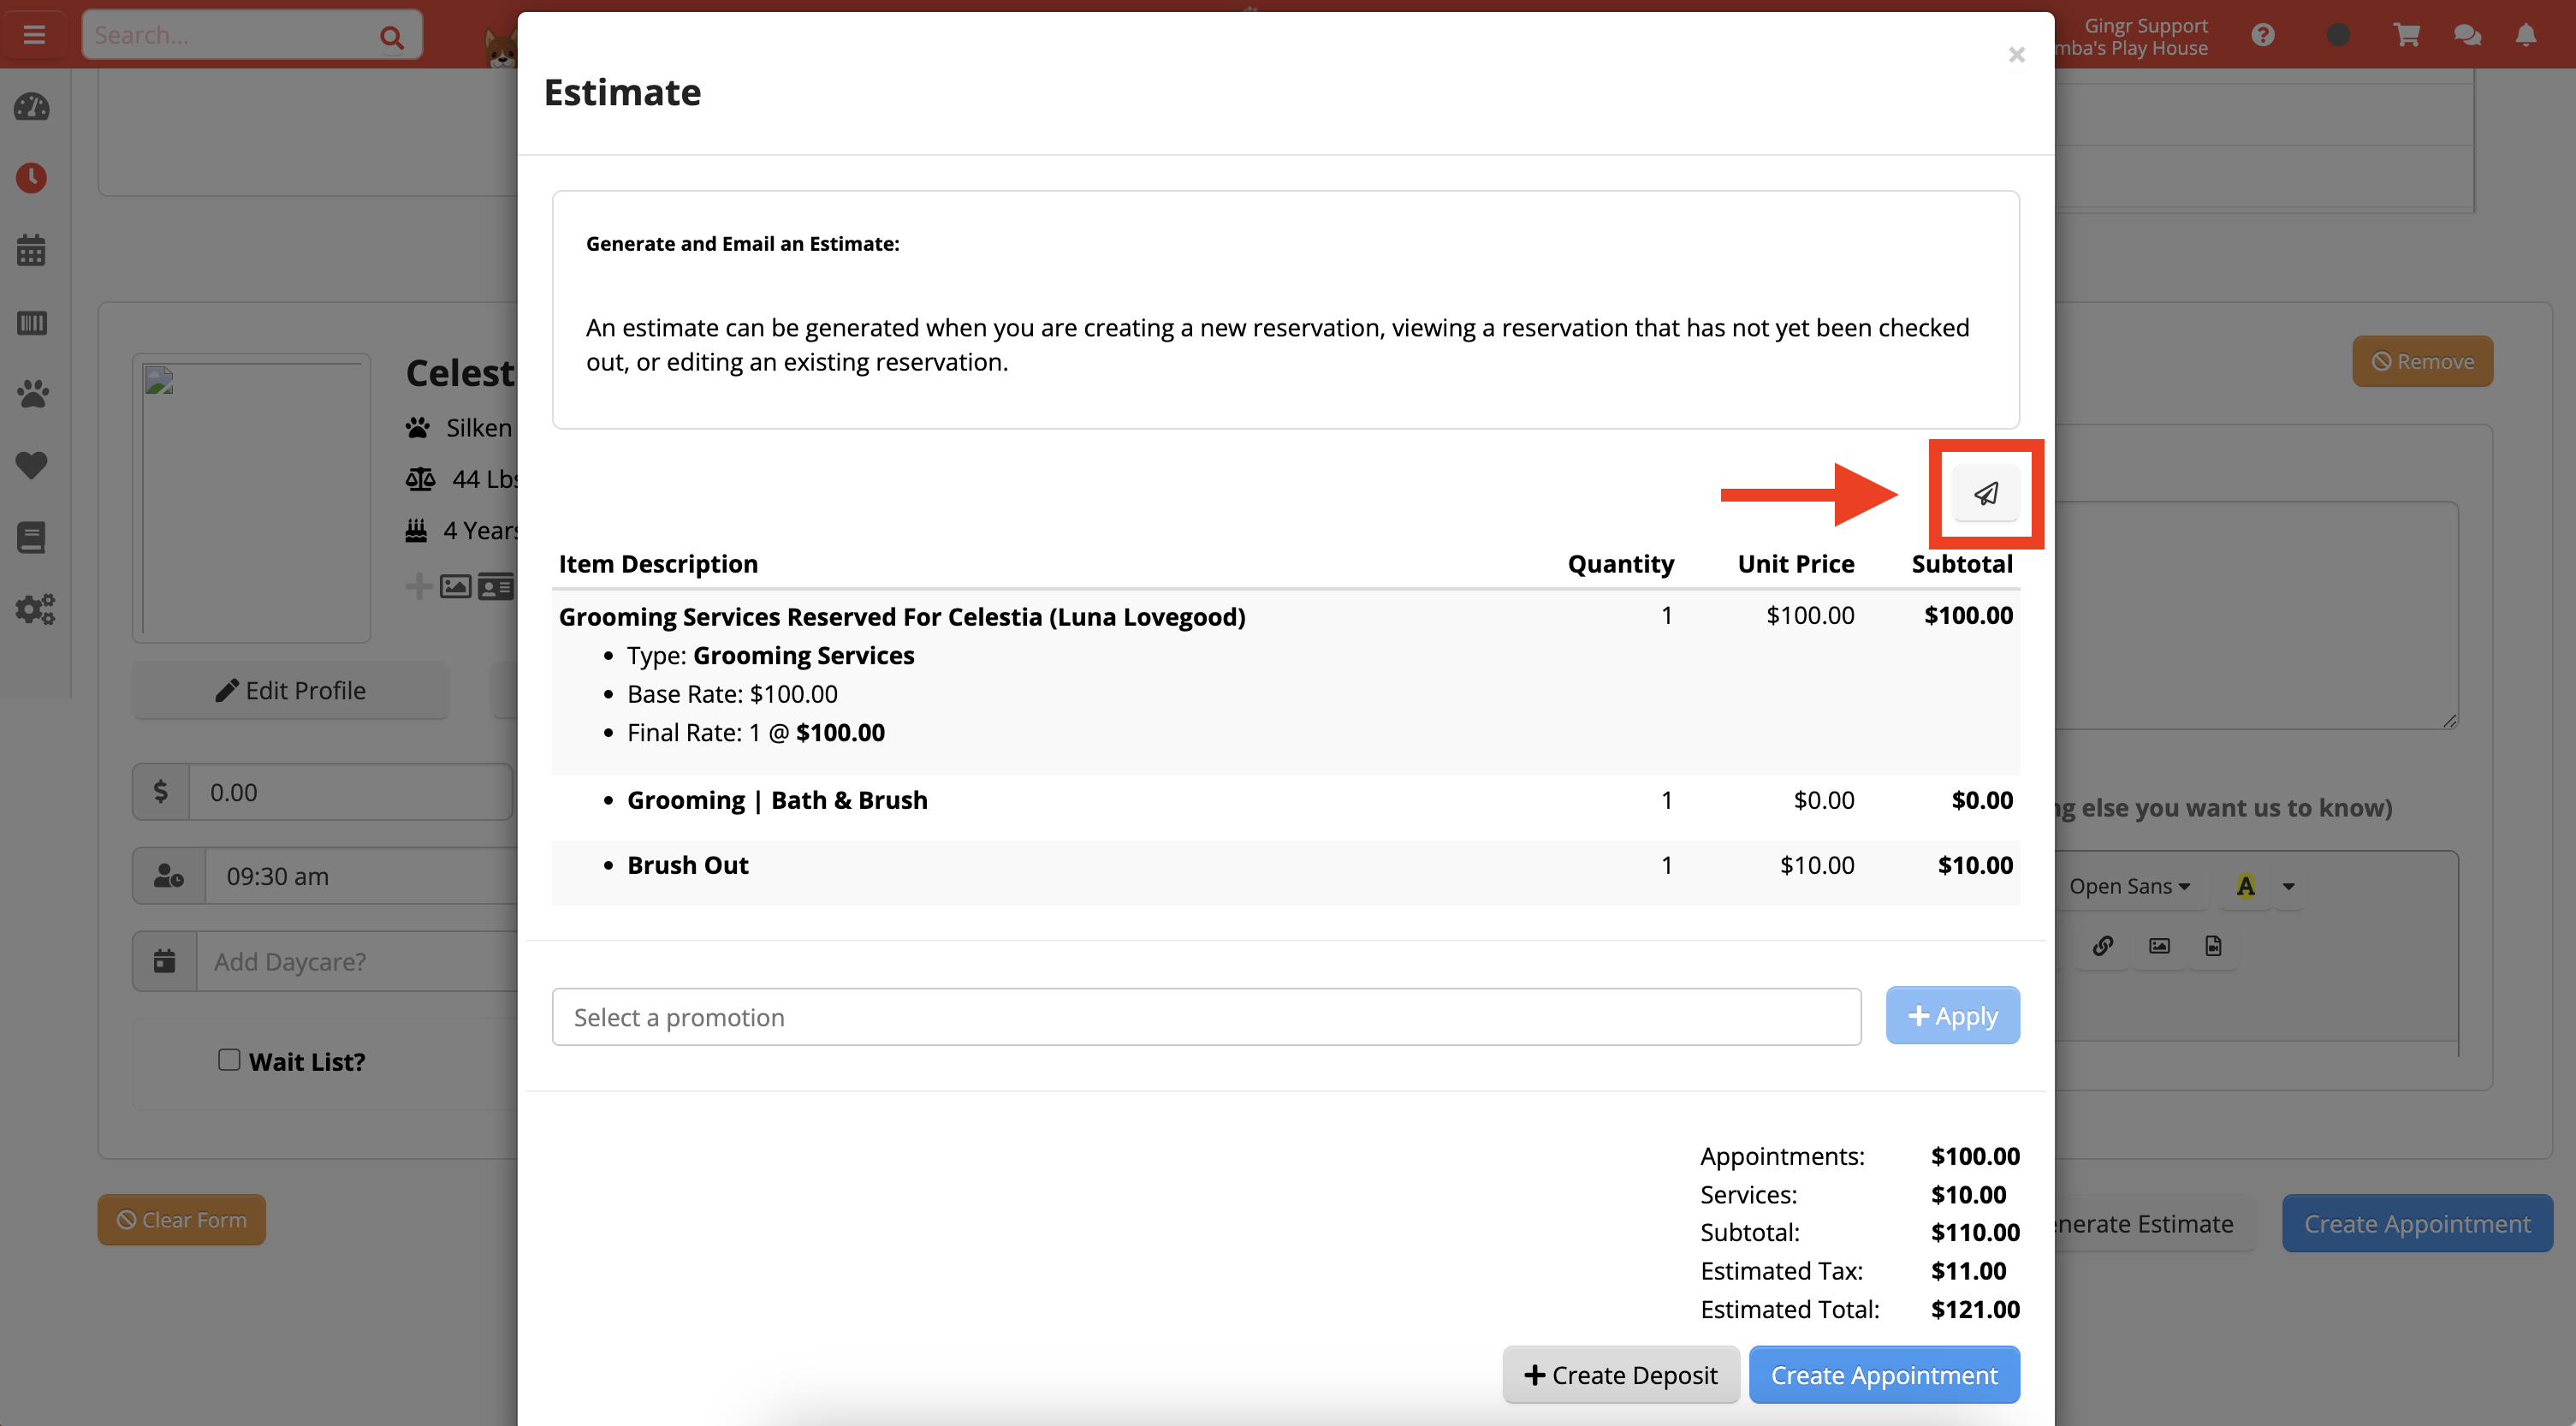Click Clear Form button

(181, 1219)
